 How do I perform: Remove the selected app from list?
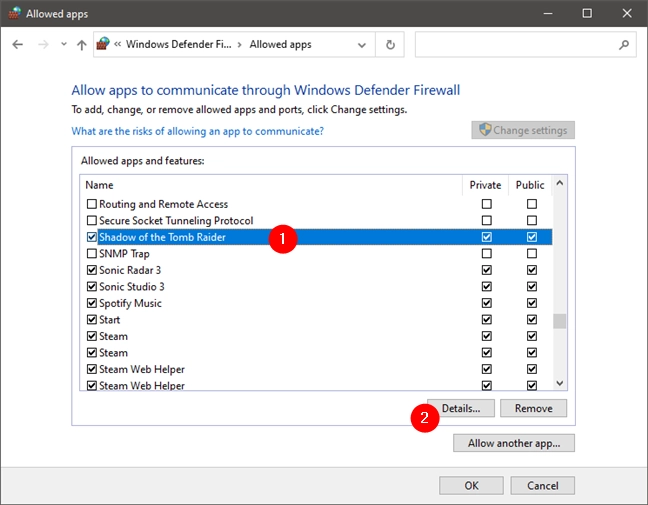click(x=534, y=408)
